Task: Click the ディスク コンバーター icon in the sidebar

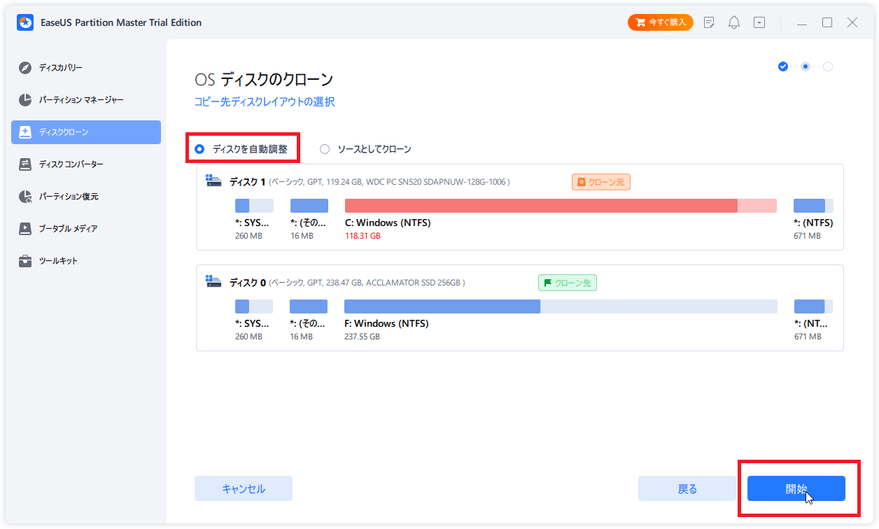Action: [25, 164]
